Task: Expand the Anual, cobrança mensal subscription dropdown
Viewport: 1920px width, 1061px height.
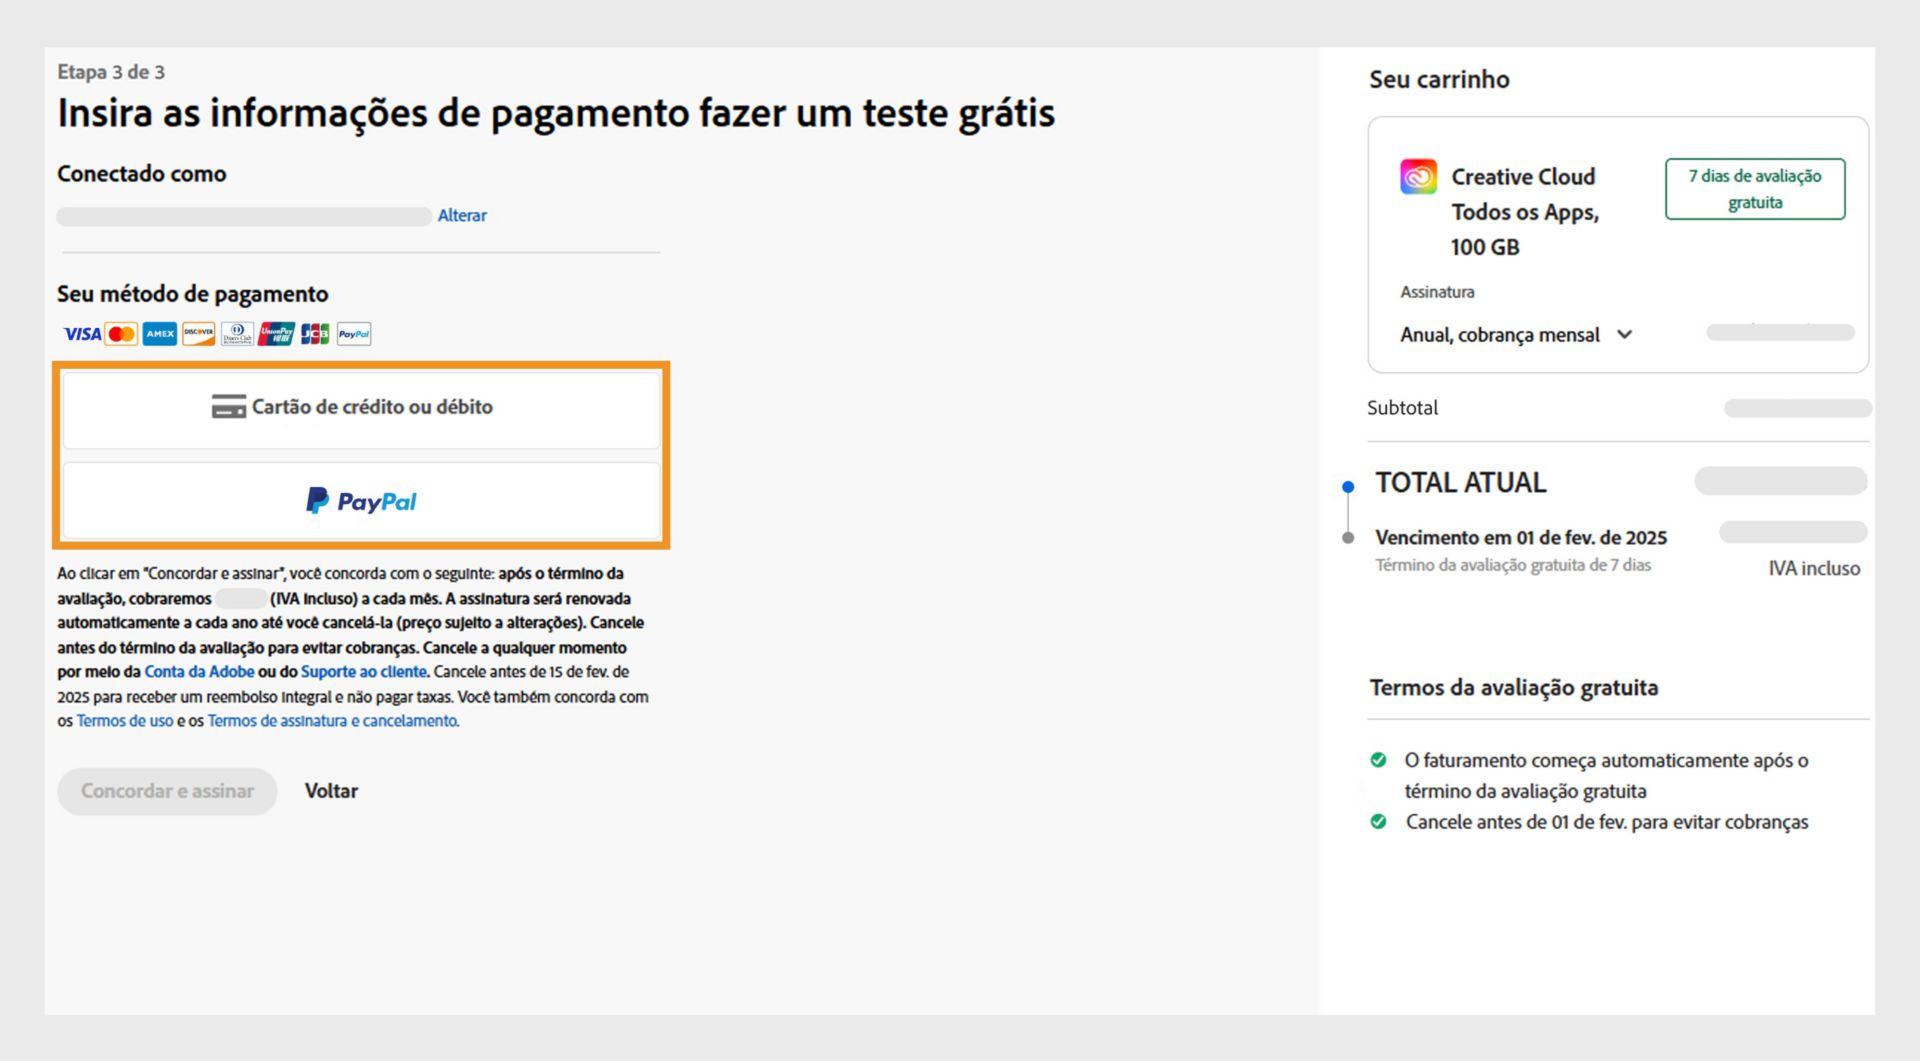Action: tap(1516, 335)
